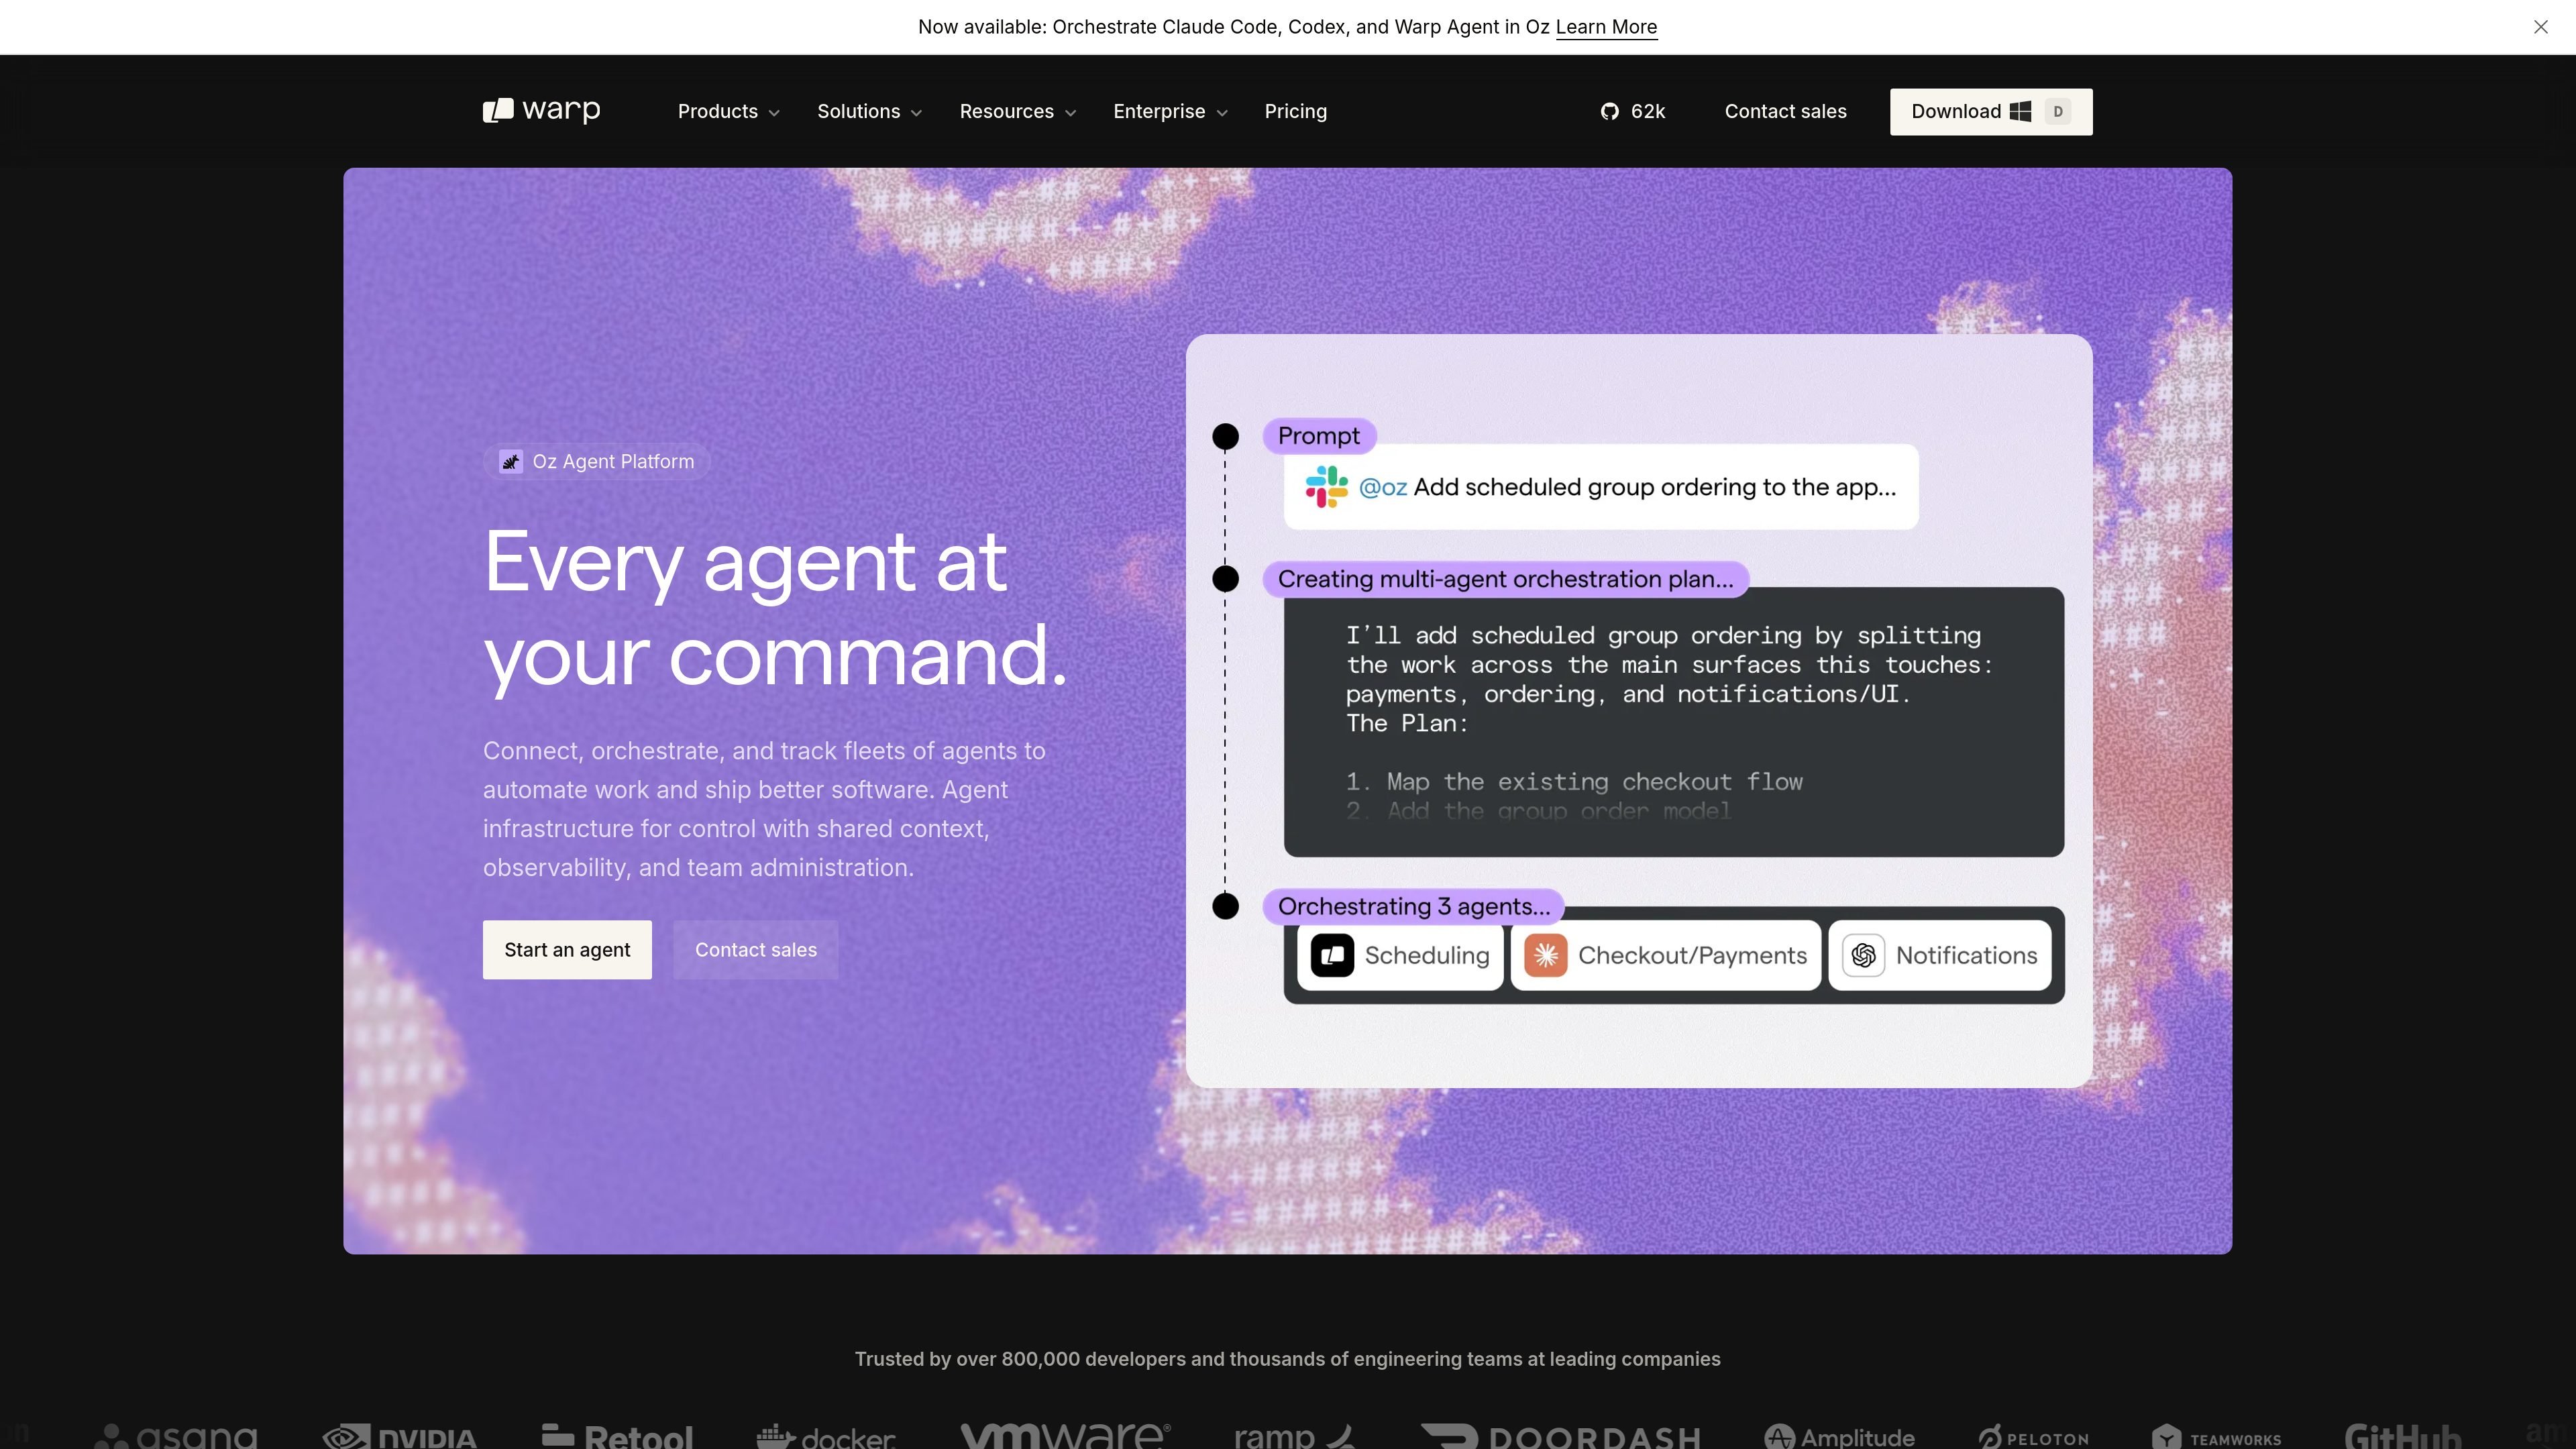2576x1449 pixels.
Task: Click the Contact sales button in hero
Action: pos(756,949)
